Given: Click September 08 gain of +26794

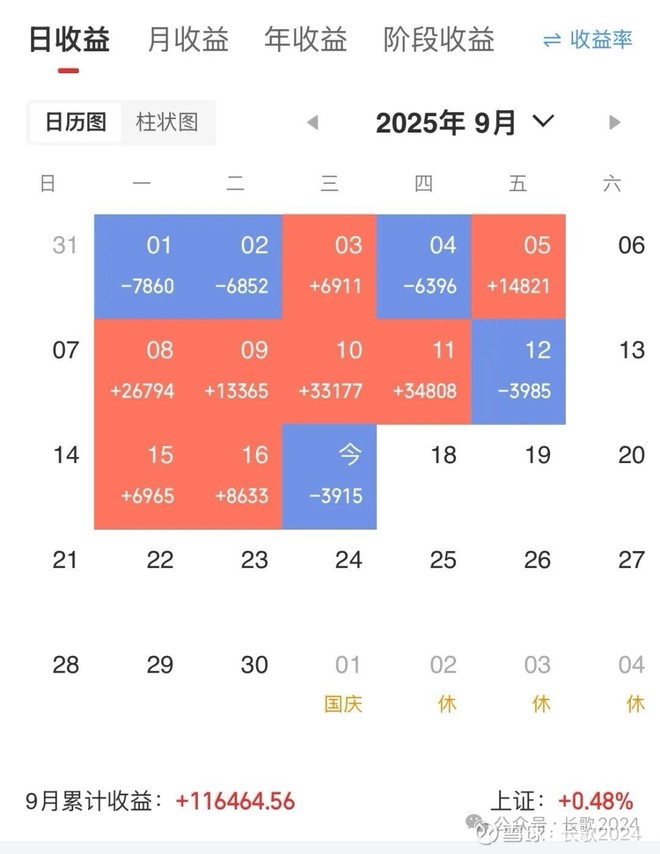Looking at the screenshot, I should (160, 370).
